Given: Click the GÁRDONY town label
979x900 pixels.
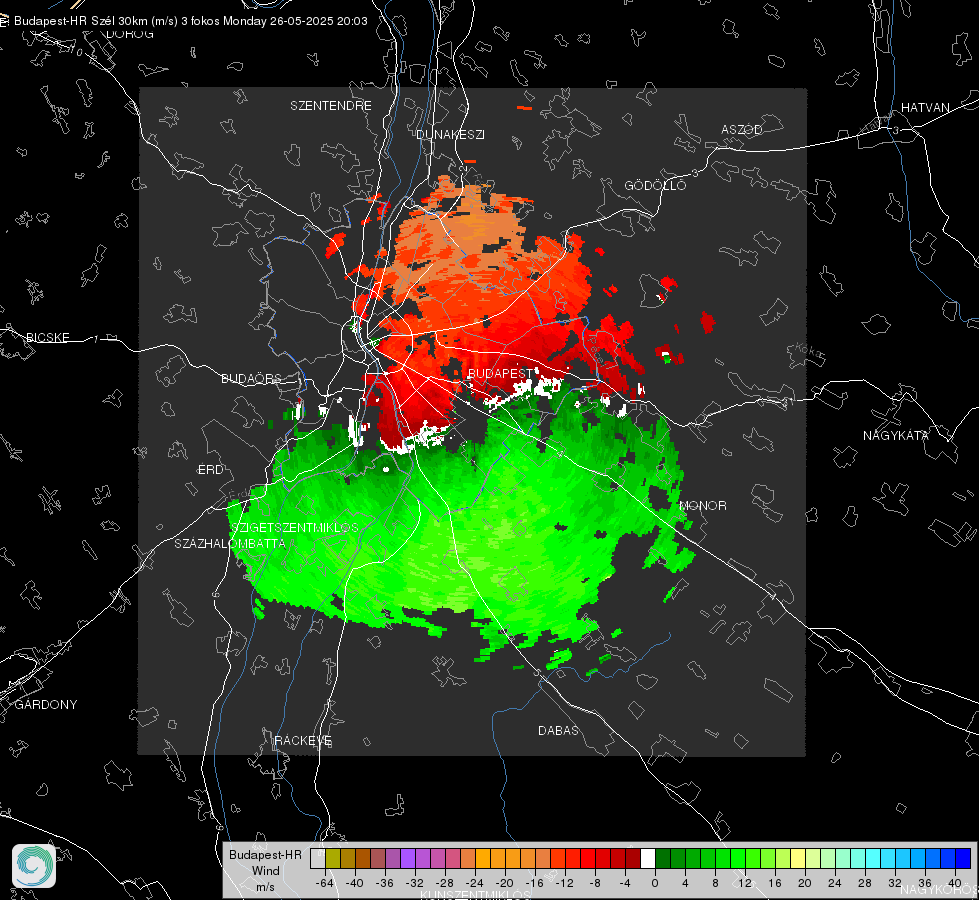Looking at the screenshot, I should point(46,705).
